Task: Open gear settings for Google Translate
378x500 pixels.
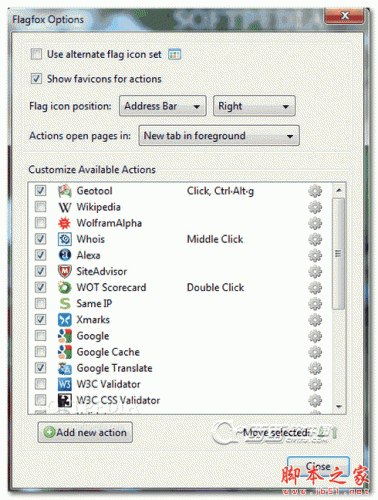Action: coord(315,368)
